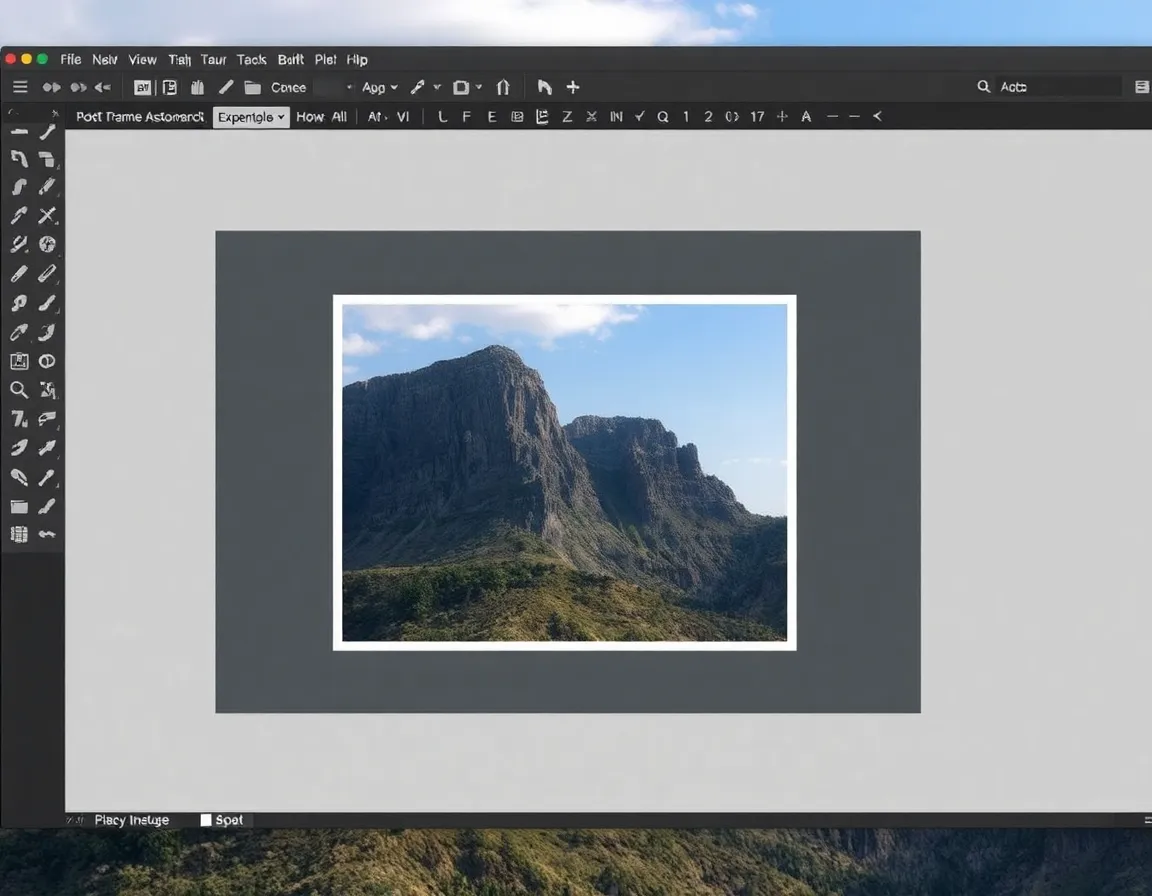1152x896 pixels.
Task: Expand the App dropdown in the top toolbar
Action: click(x=380, y=87)
